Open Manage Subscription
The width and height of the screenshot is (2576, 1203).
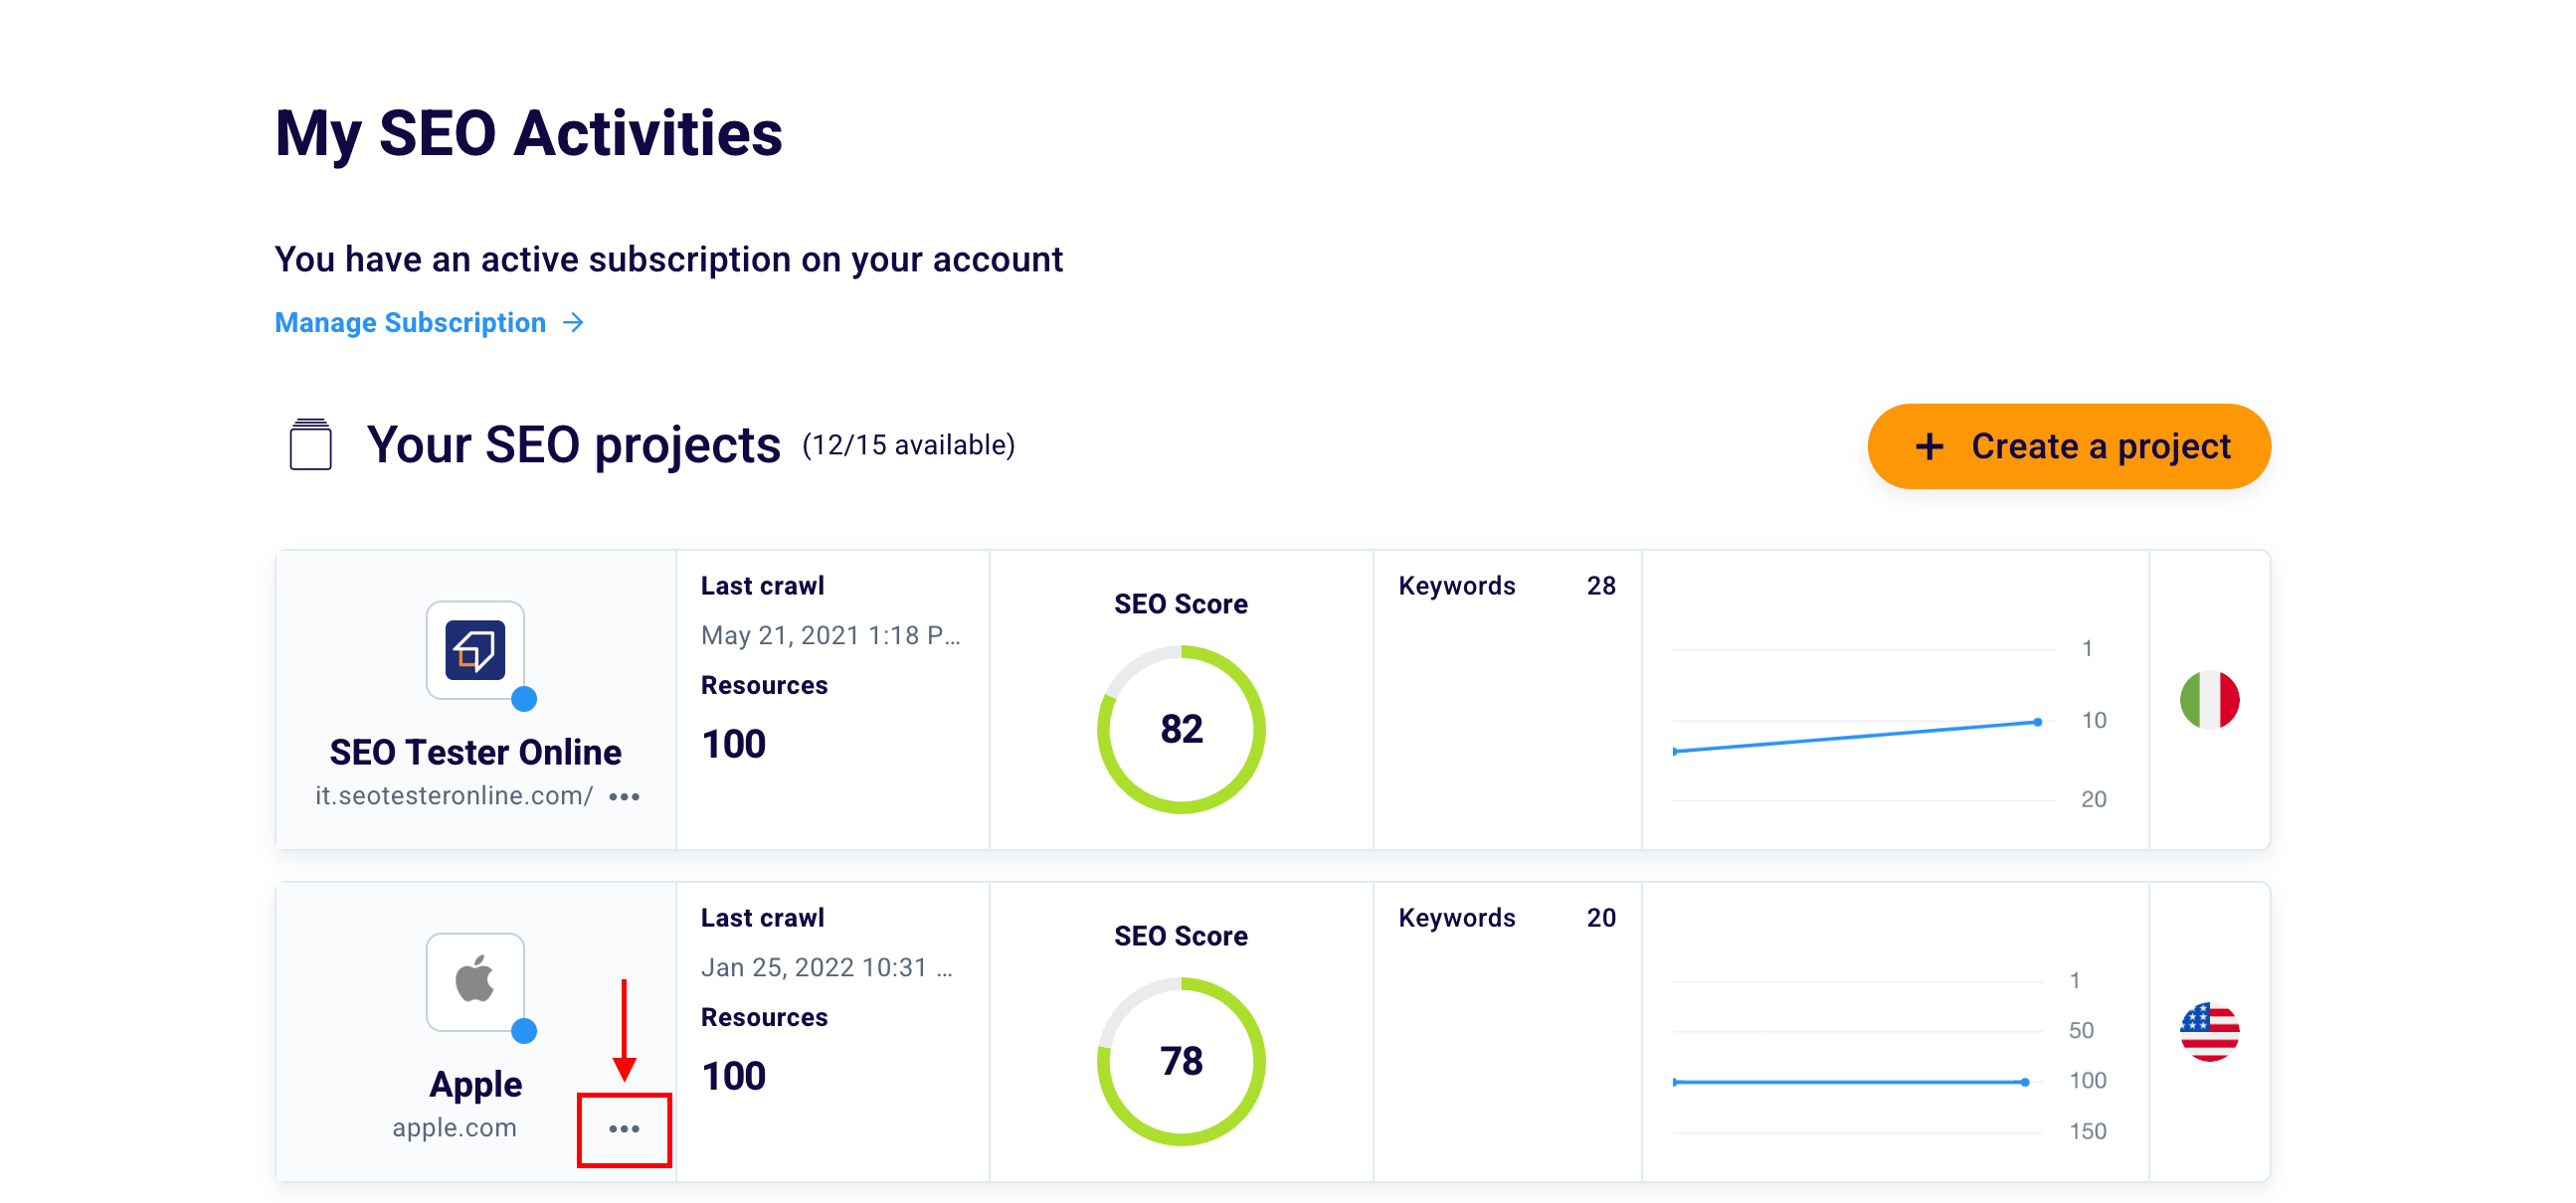(x=411, y=322)
